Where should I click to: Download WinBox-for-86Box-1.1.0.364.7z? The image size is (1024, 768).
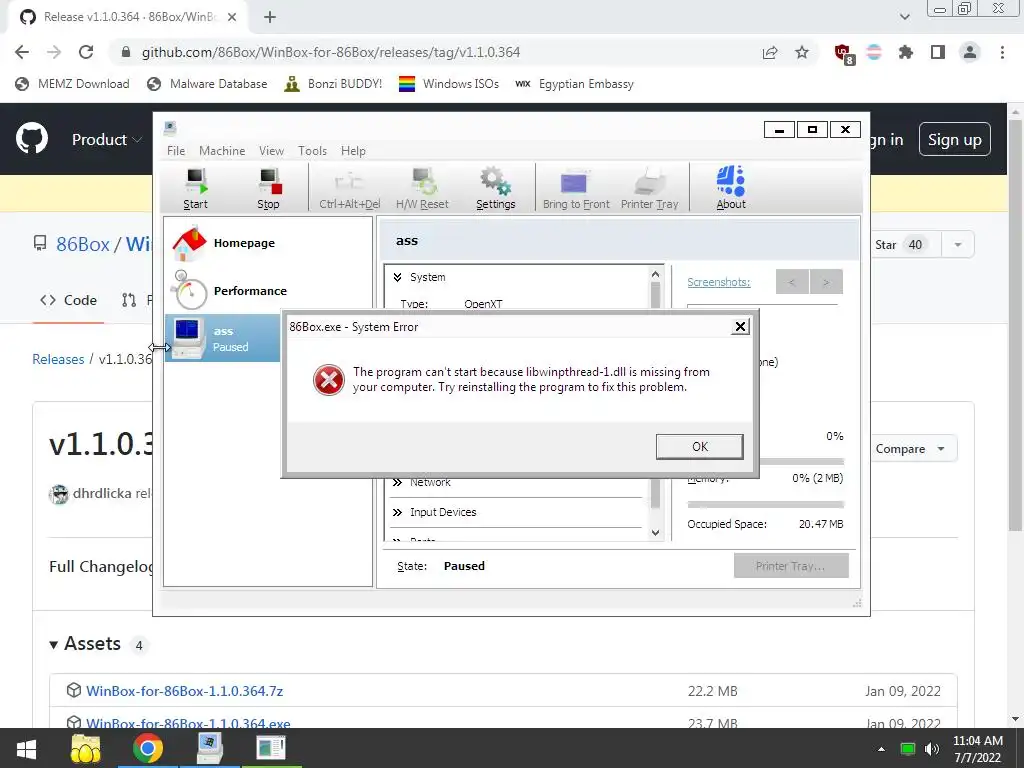184,691
